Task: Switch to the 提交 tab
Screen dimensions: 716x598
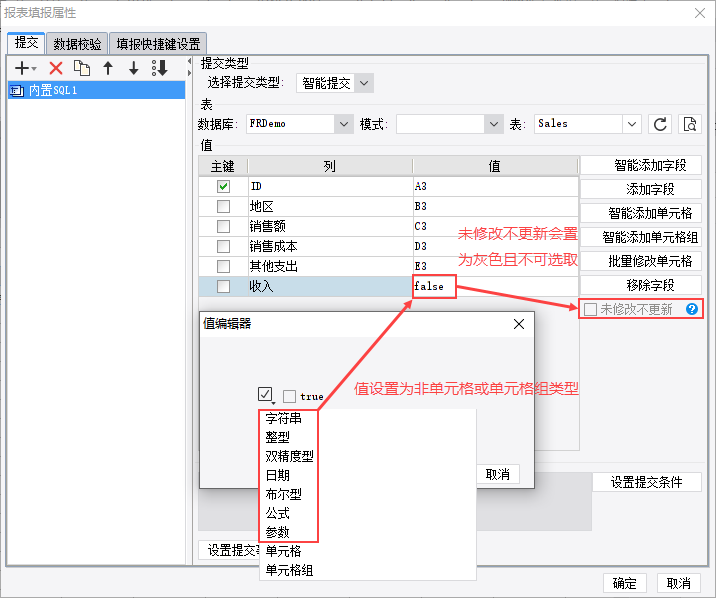Action: pos(26,43)
